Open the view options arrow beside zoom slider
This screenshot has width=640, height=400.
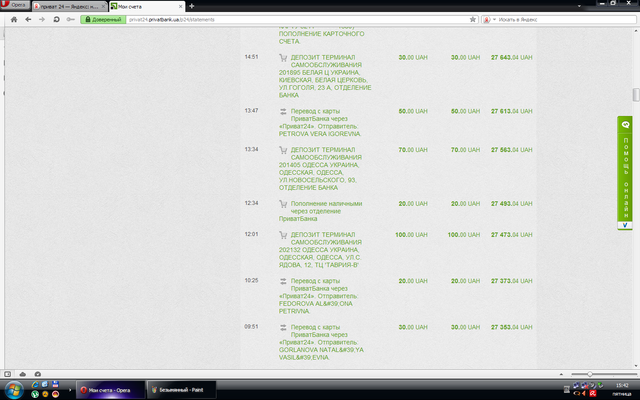pos(561,374)
